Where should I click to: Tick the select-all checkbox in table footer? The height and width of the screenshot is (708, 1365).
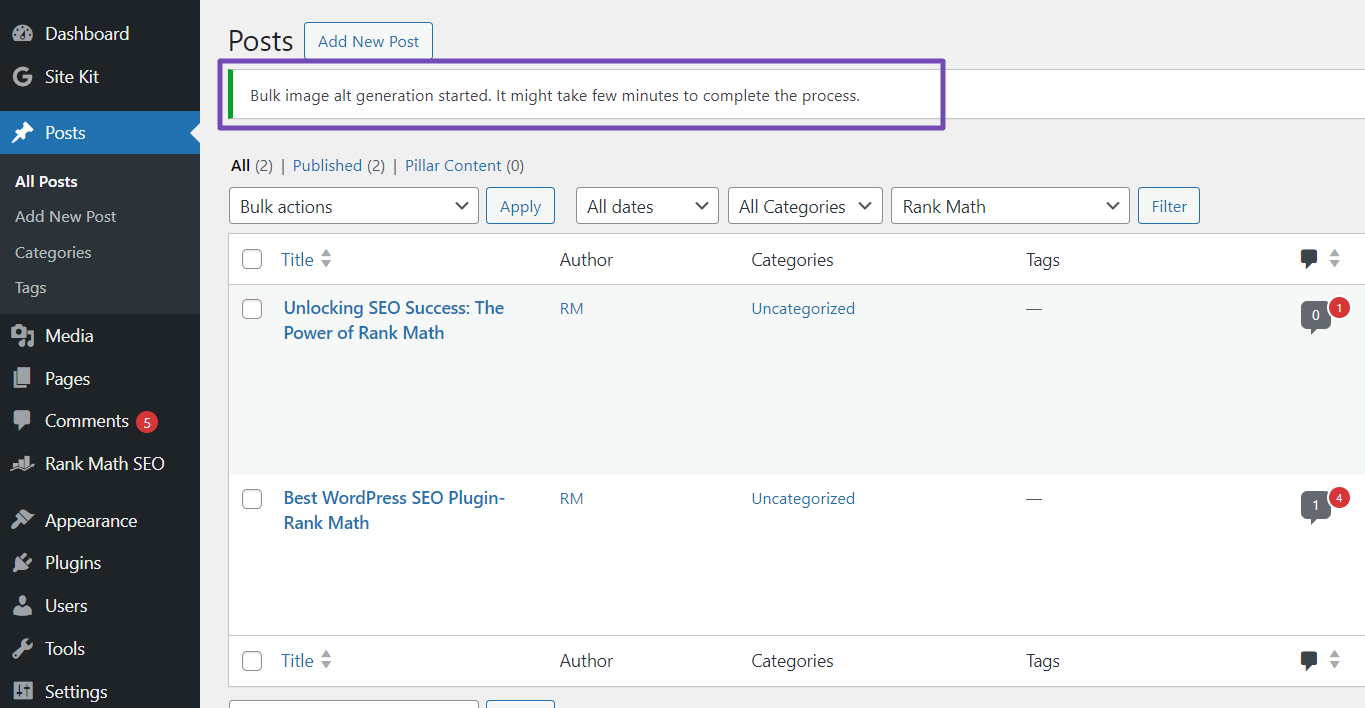click(252, 661)
